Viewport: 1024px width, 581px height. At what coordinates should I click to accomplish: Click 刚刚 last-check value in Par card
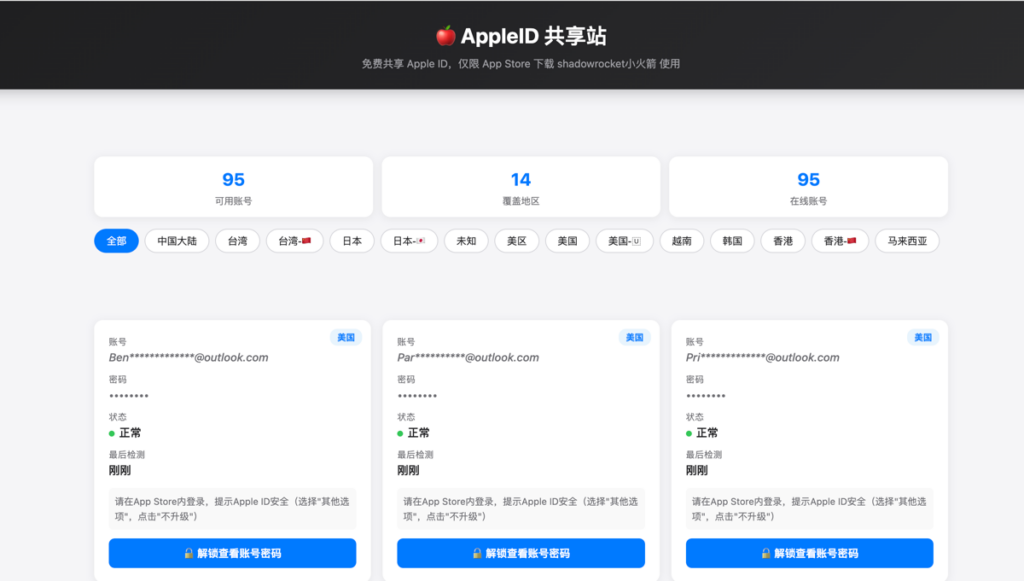409,470
